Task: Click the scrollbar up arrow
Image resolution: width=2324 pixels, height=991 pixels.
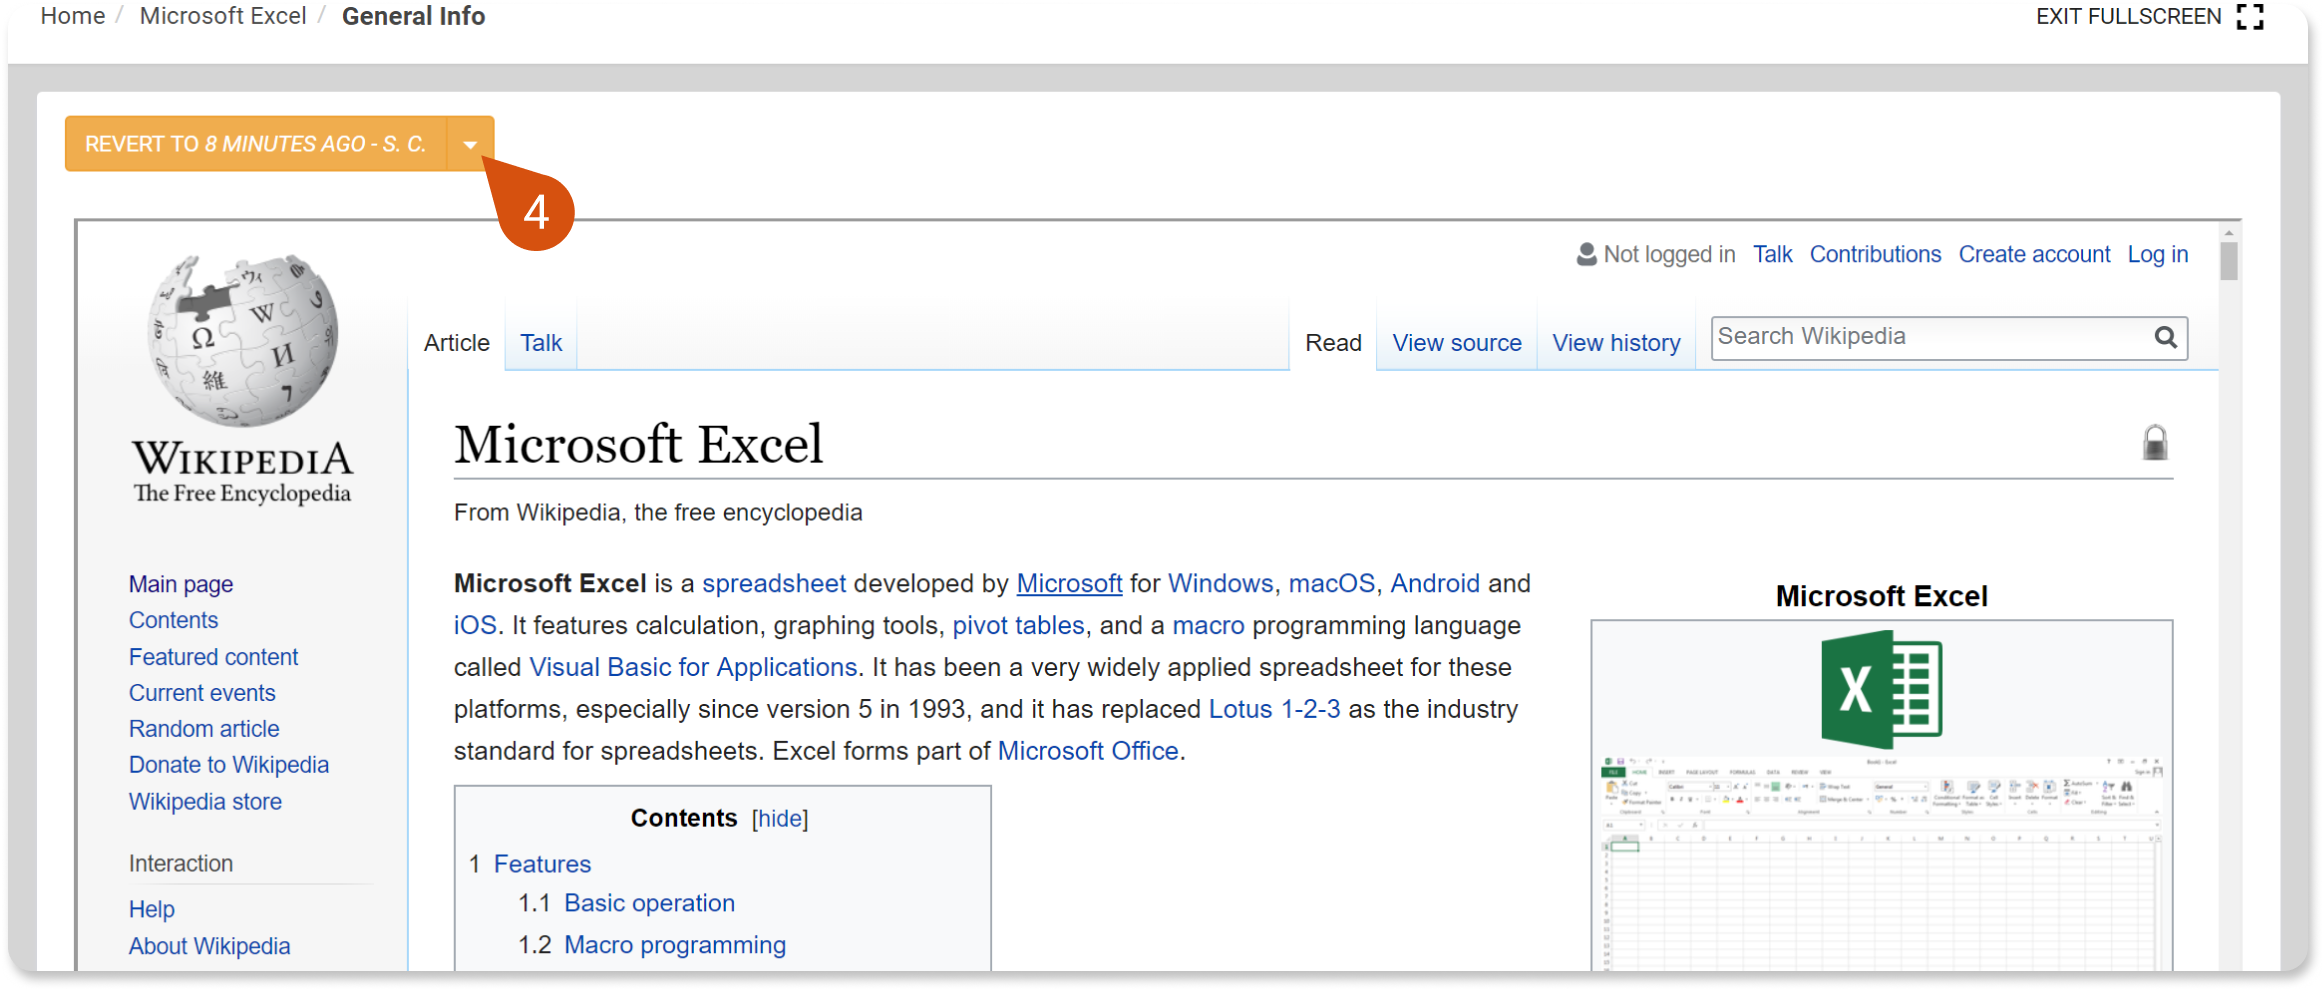Action: point(2229,232)
